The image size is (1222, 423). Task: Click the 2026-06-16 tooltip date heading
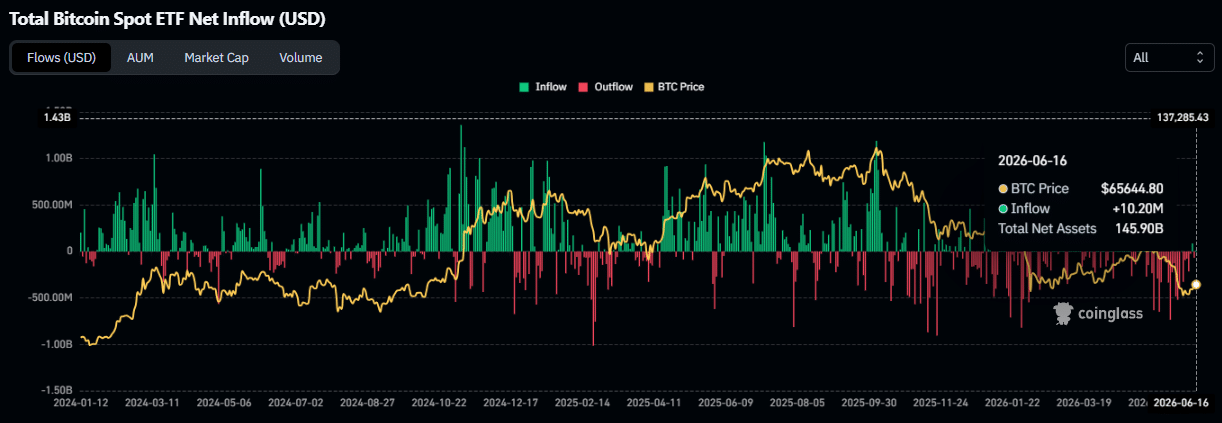click(x=1033, y=161)
